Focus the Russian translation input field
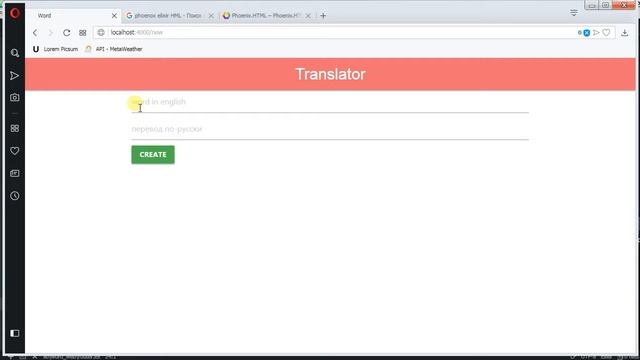The width and height of the screenshot is (640, 360). (330, 129)
